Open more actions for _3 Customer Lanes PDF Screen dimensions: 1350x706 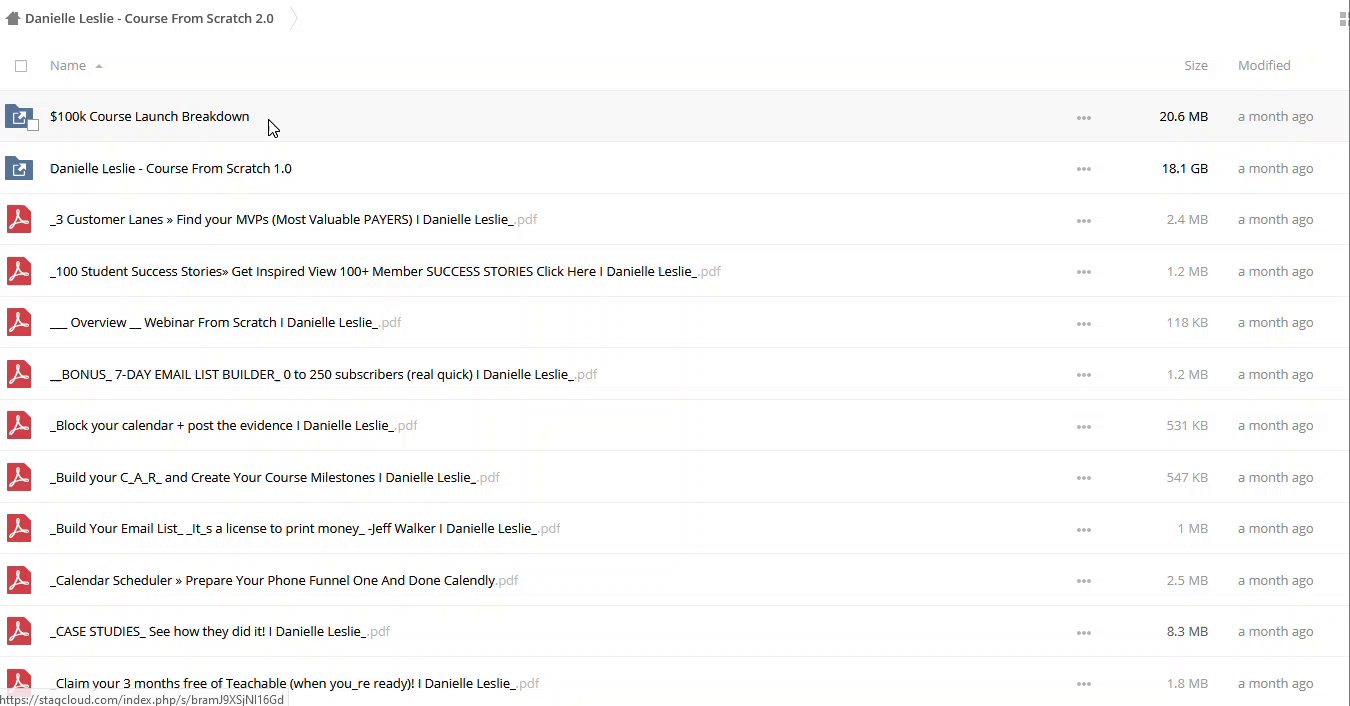coord(1084,221)
